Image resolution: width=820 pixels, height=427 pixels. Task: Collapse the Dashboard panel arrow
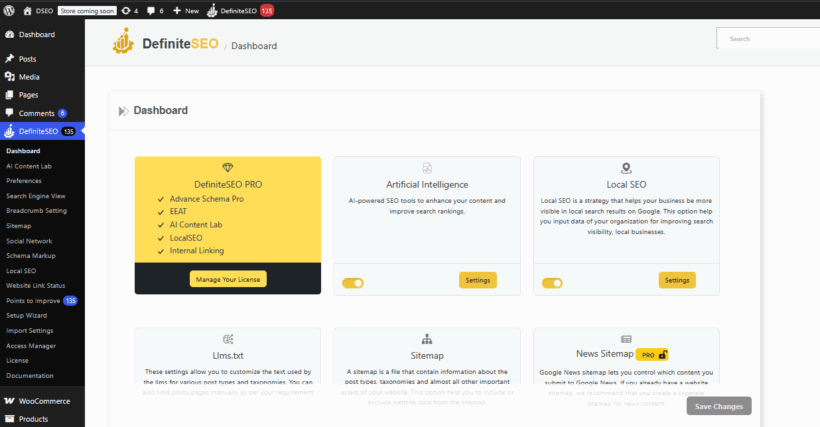123,111
